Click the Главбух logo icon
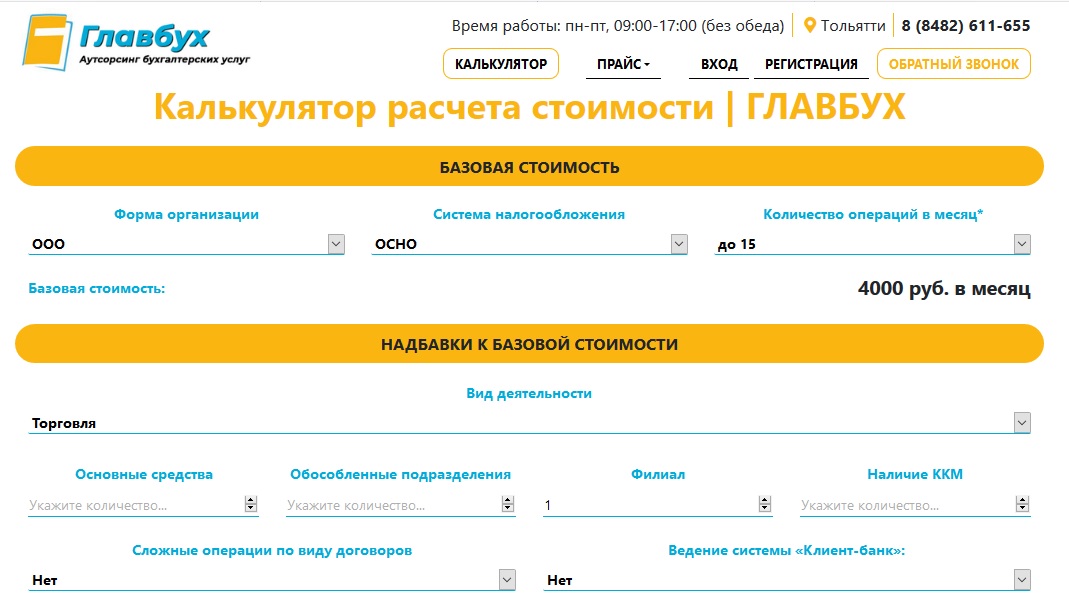This screenshot has height=600, width=1069. click(x=48, y=42)
